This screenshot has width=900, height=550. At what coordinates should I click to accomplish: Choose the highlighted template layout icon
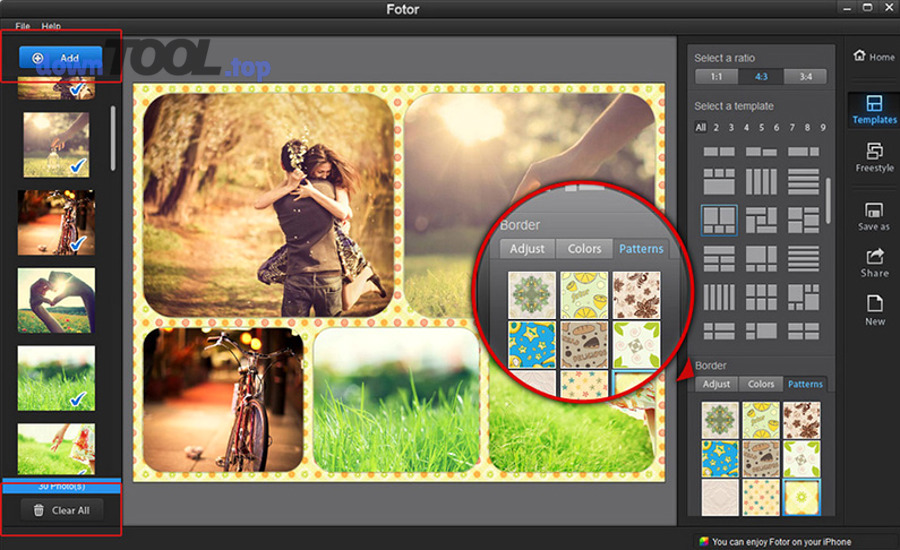(719, 220)
